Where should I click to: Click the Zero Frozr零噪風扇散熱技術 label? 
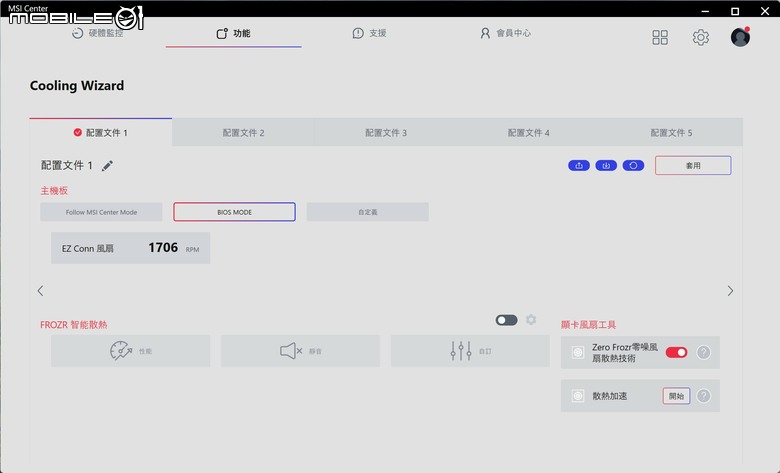pos(625,353)
